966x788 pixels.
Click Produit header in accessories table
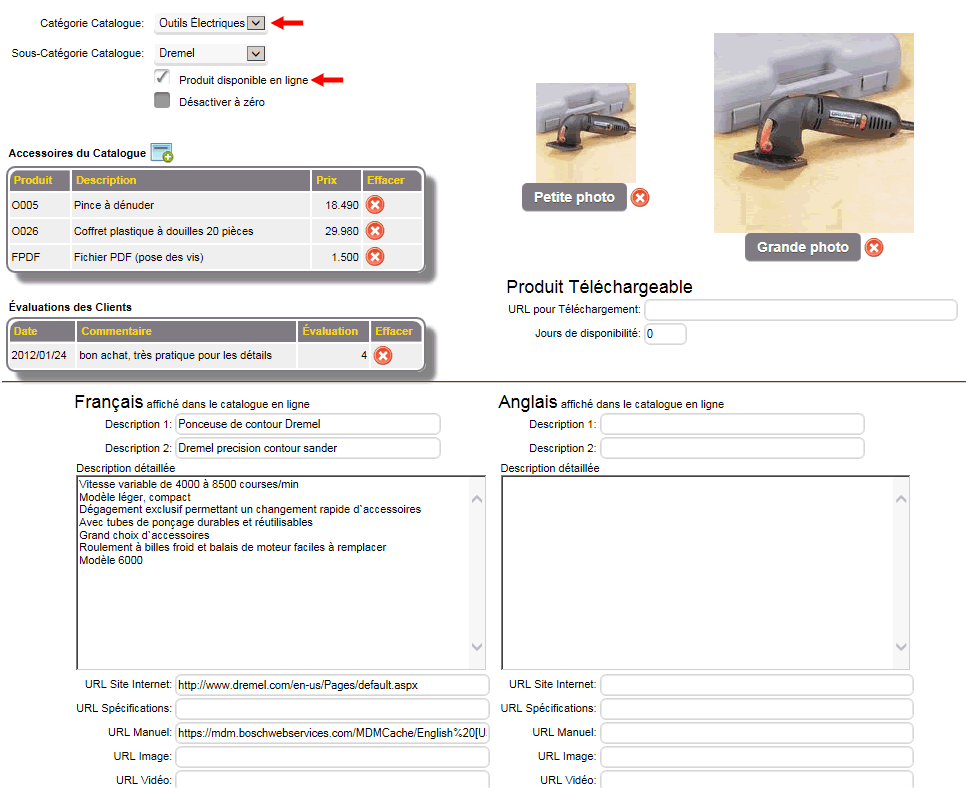39,181
